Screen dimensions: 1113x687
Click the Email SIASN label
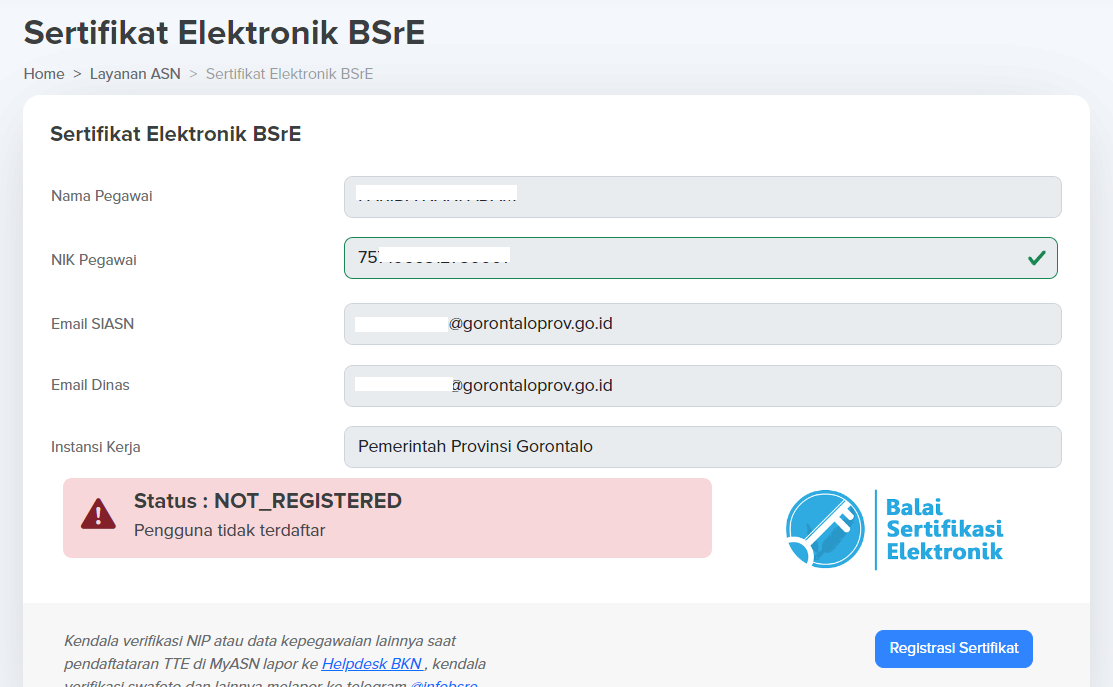92,324
